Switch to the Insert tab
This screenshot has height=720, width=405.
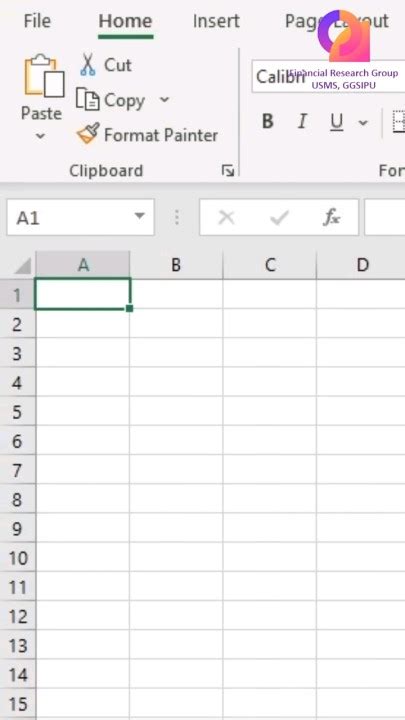[x=216, y=21]
